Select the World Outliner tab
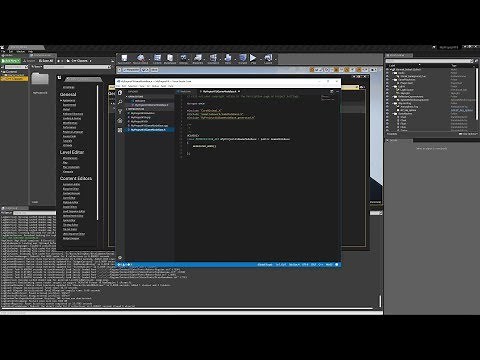The image size is (480, 360). [x=399, y=55]
